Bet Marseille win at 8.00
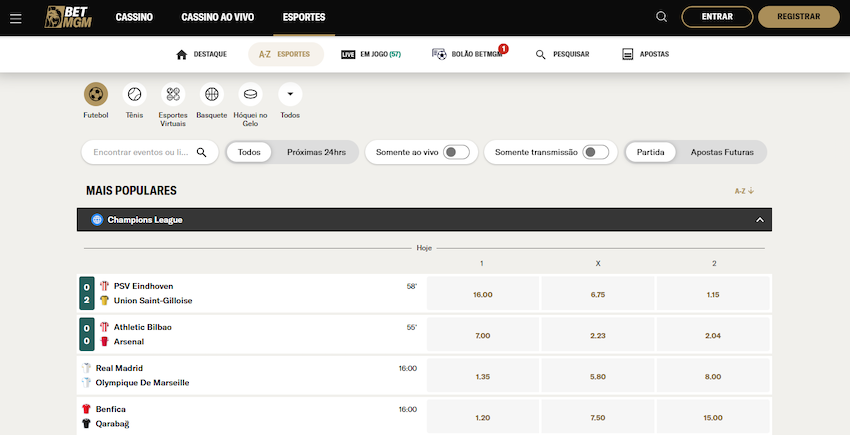 (x=713, y=375)
